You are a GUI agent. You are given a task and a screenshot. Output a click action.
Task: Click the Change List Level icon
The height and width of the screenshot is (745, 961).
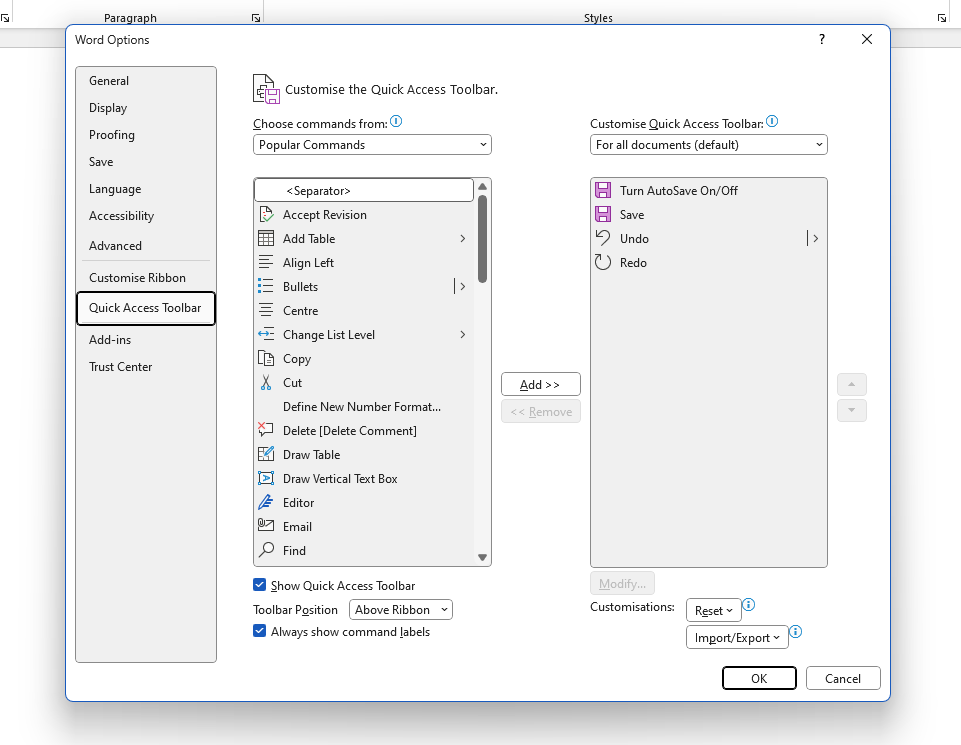[x=266, y=334]
